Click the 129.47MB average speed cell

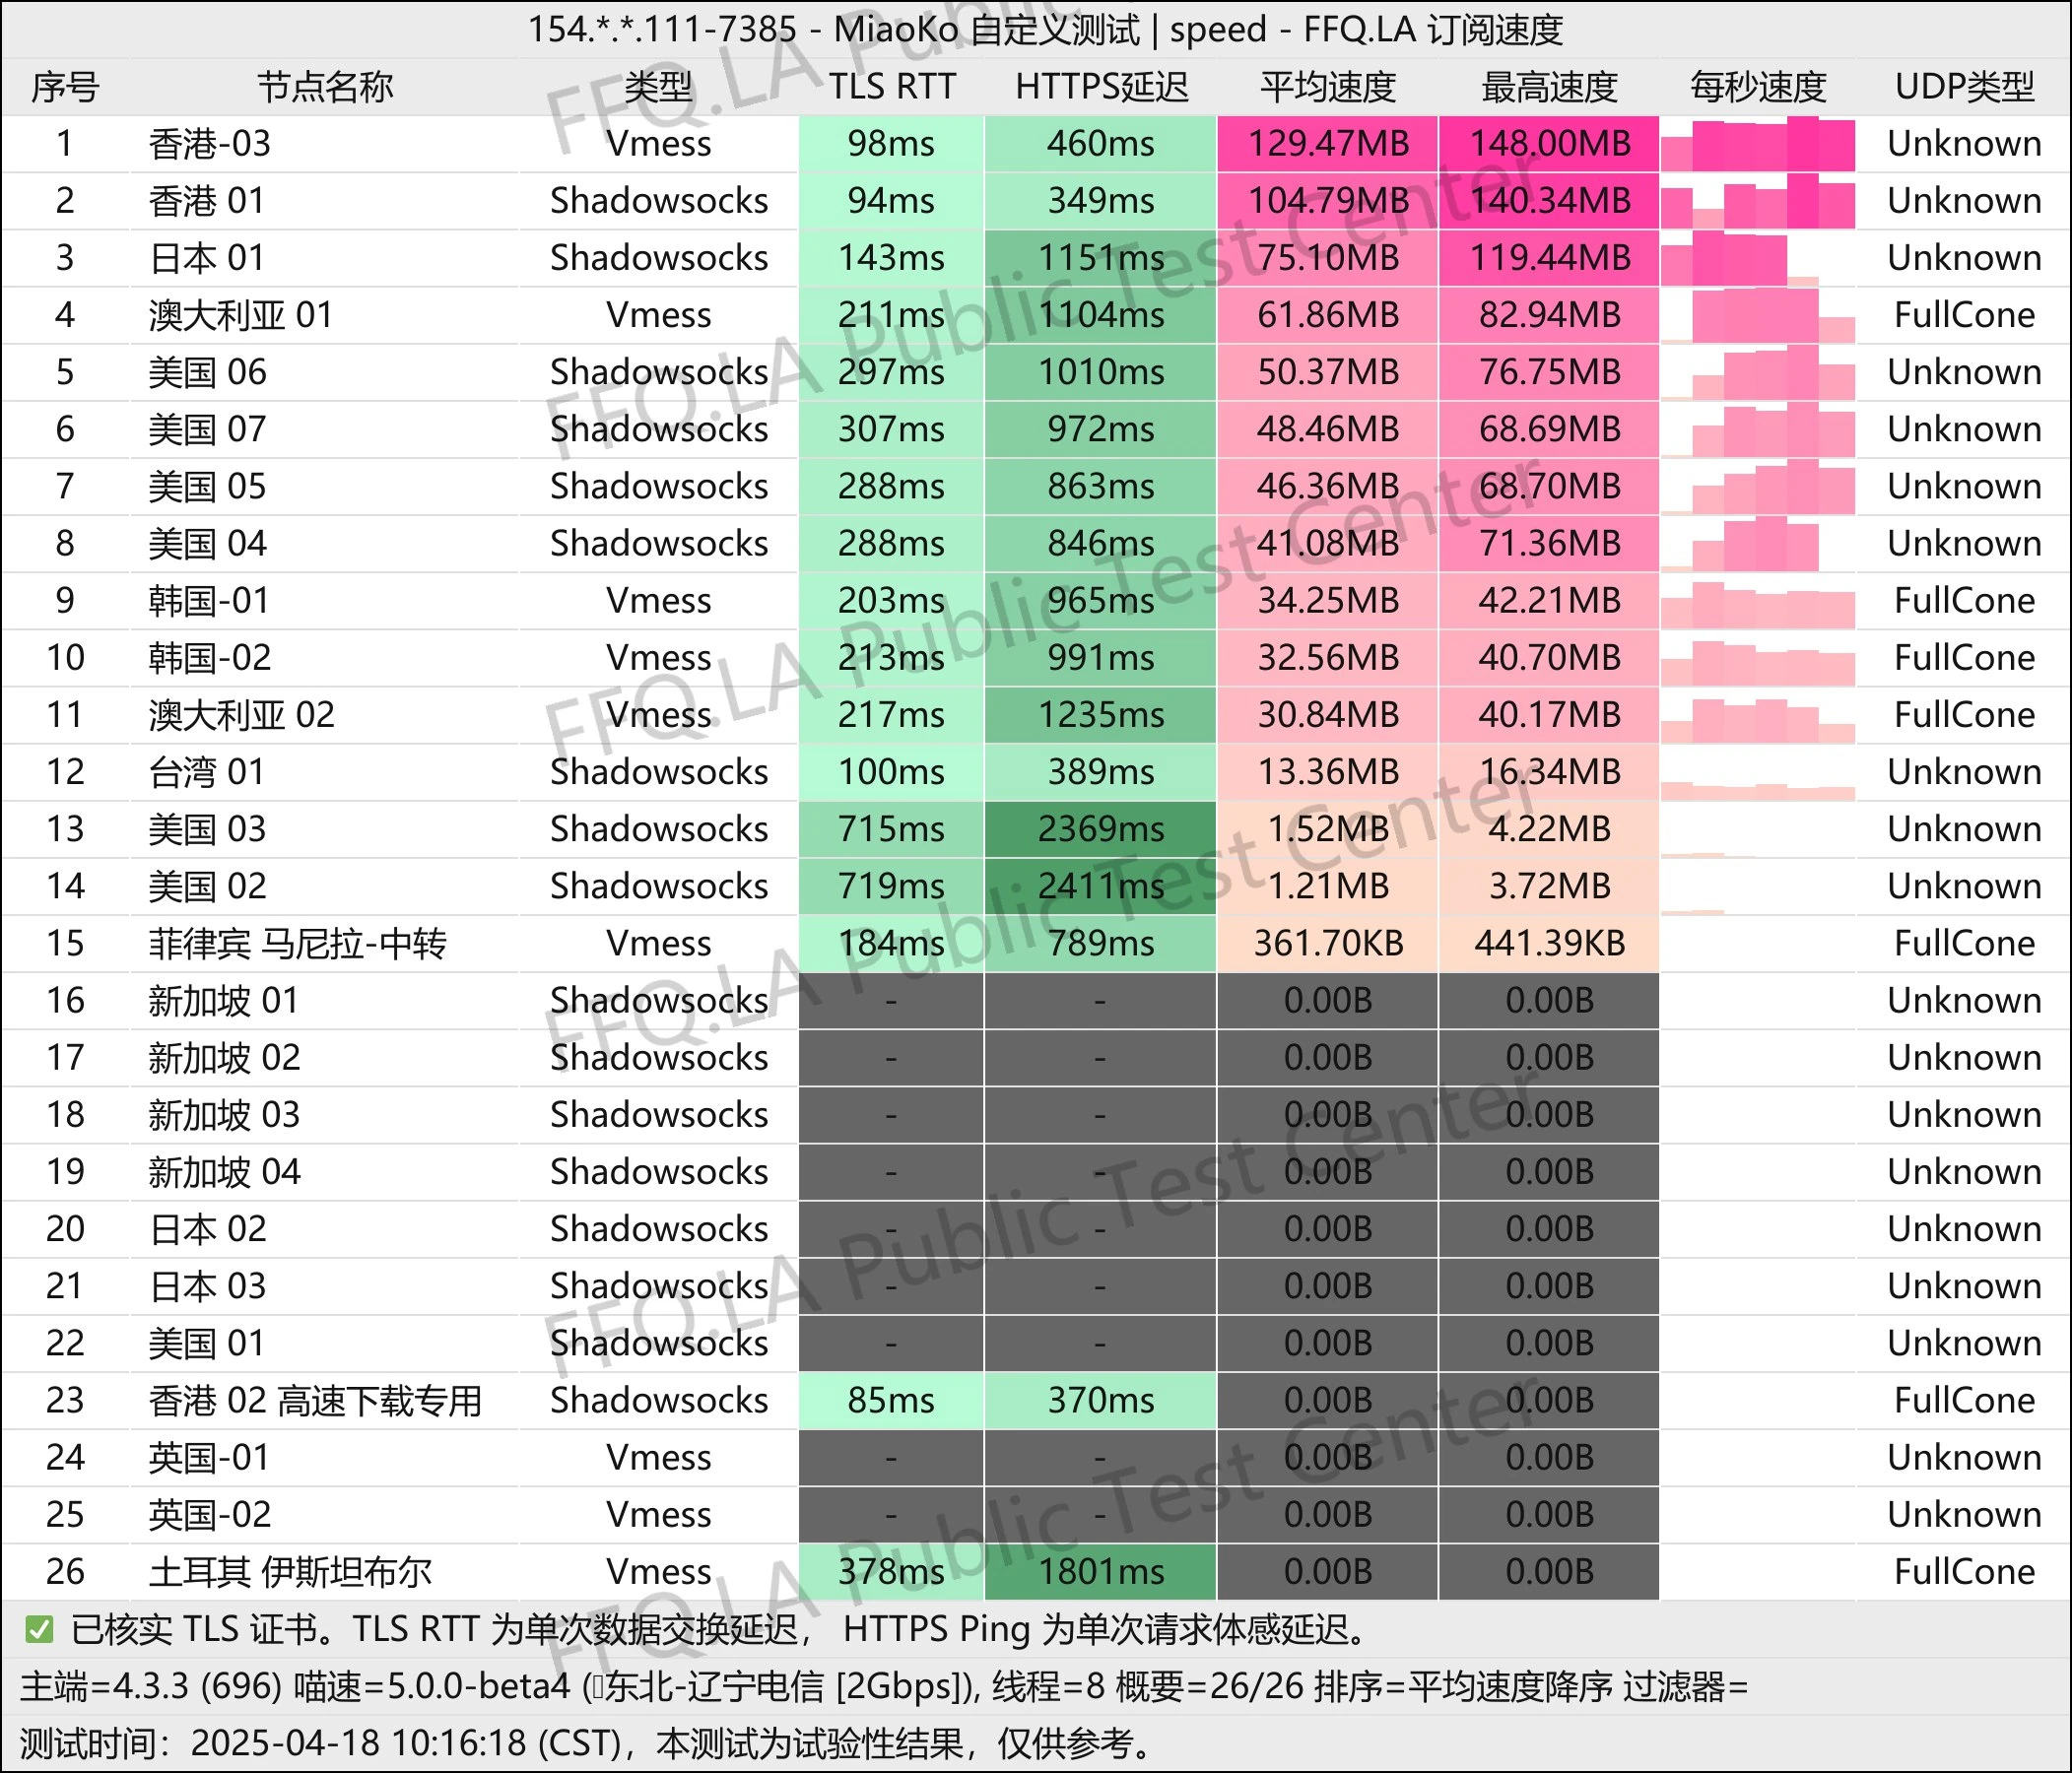pyautogui.click(x=1328, y=144)
